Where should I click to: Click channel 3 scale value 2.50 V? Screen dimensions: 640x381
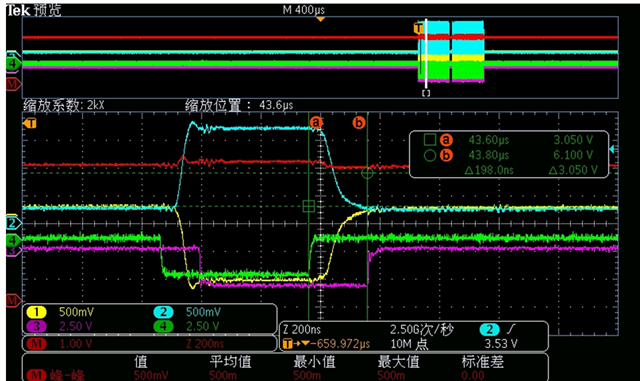click(x=76, y=326)
